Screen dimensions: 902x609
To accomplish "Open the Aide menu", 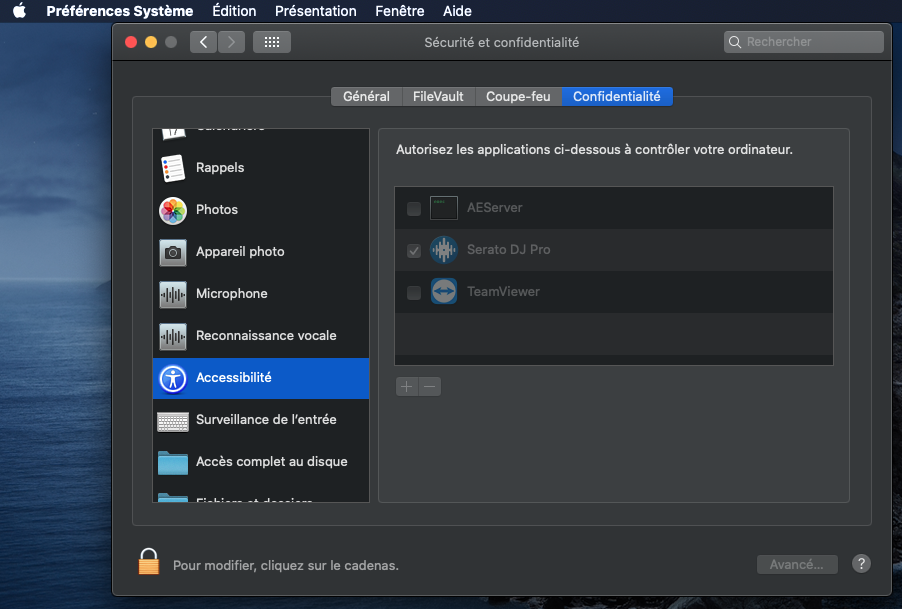I will click(x=457, y=11).
